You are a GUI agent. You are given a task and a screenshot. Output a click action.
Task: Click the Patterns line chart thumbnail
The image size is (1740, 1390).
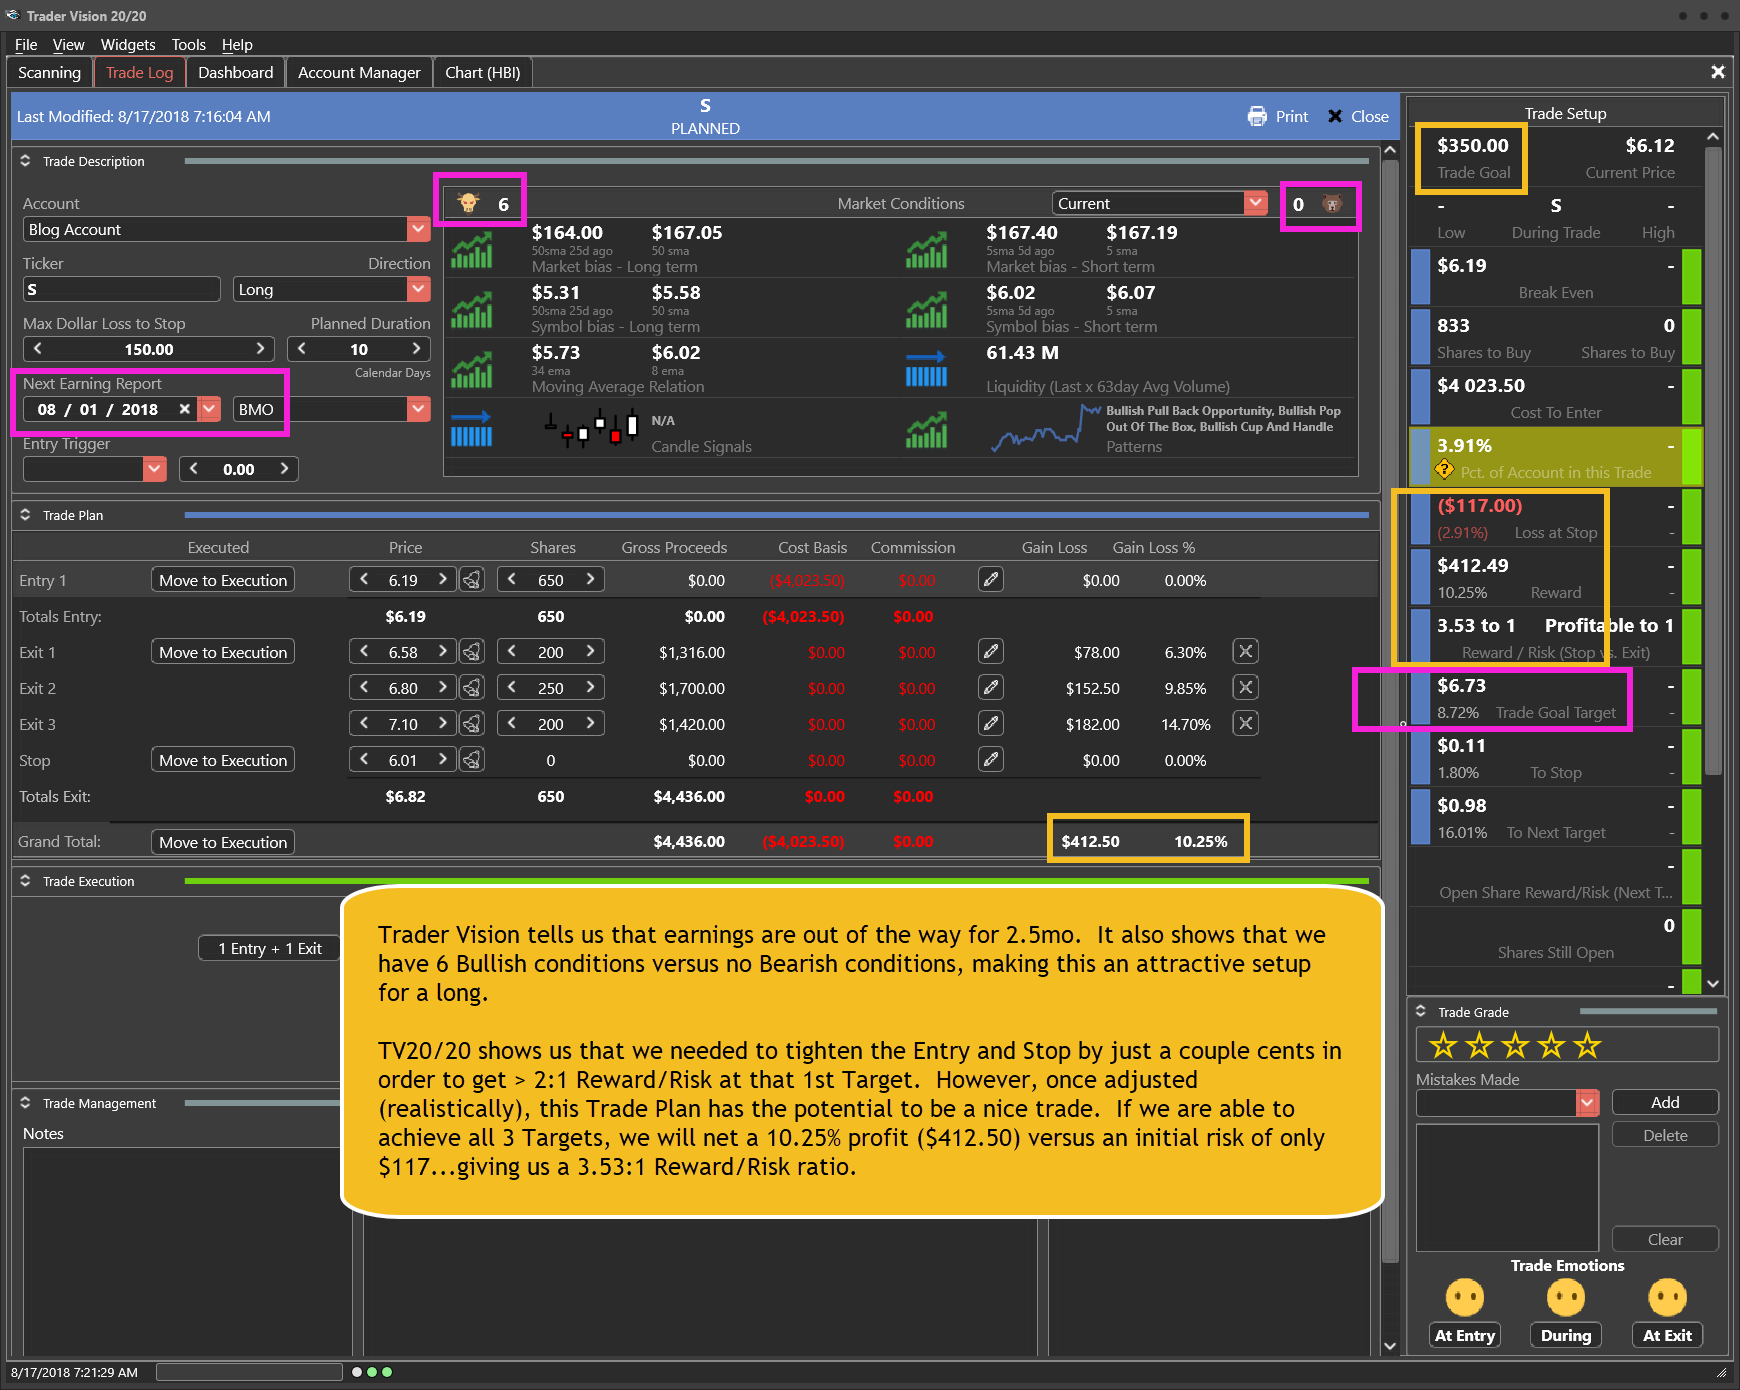pyautogui.click(x=1045, y=428)
